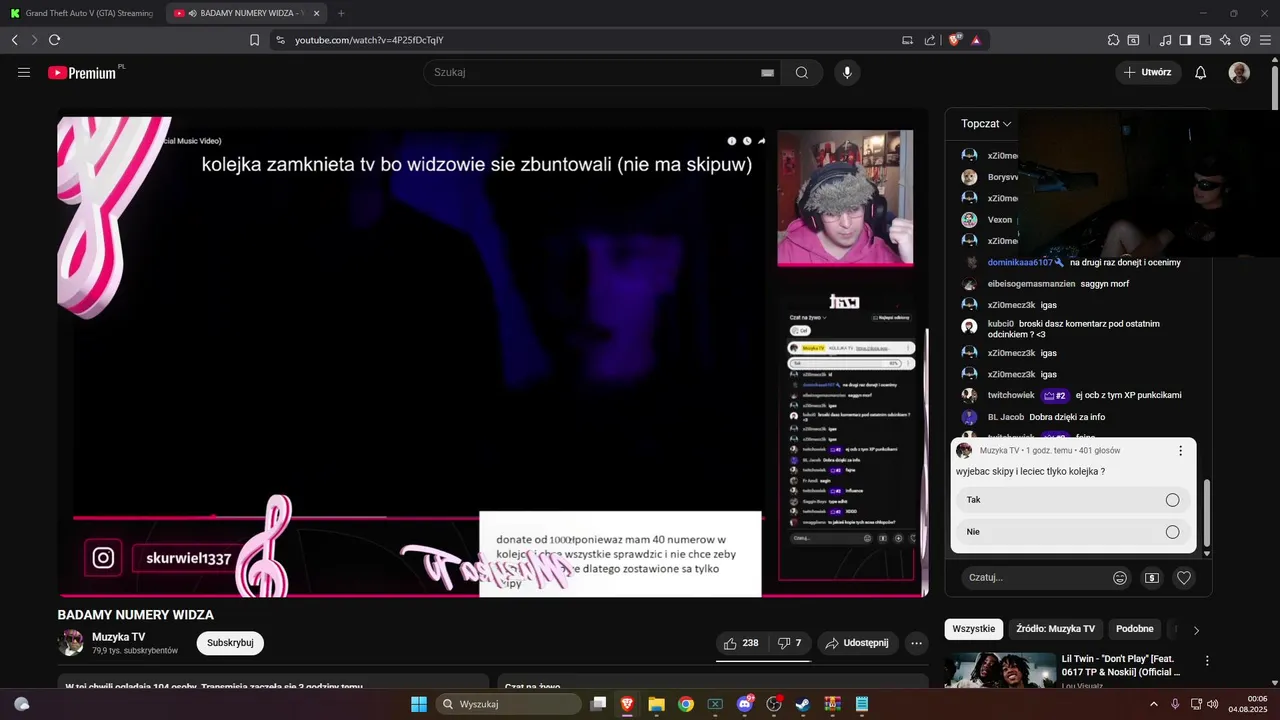Open the Brave playlist music note icon
The height and width of the screenshot is (720, 1280).
(x=1165, y=40)
